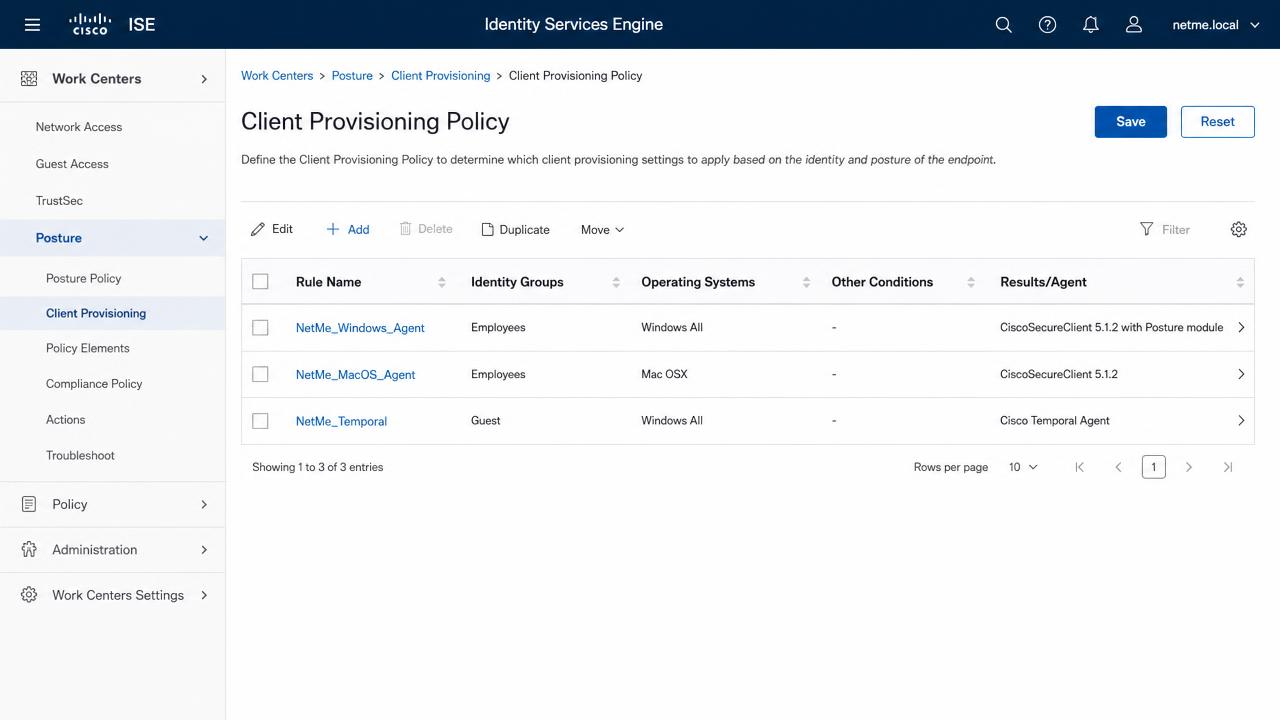Click the Delete trash button
Screen dimensions: 1280x720
[426, 229]
